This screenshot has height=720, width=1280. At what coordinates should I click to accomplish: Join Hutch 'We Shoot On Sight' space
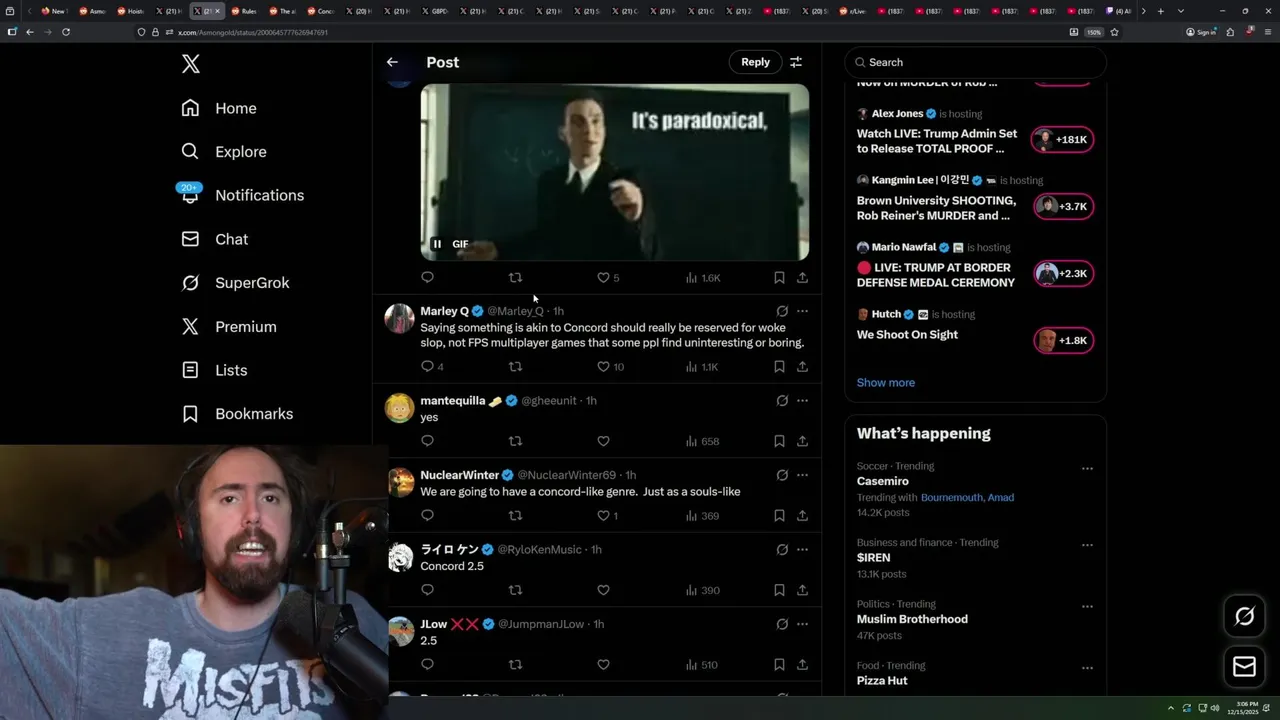click(1063, 340)
